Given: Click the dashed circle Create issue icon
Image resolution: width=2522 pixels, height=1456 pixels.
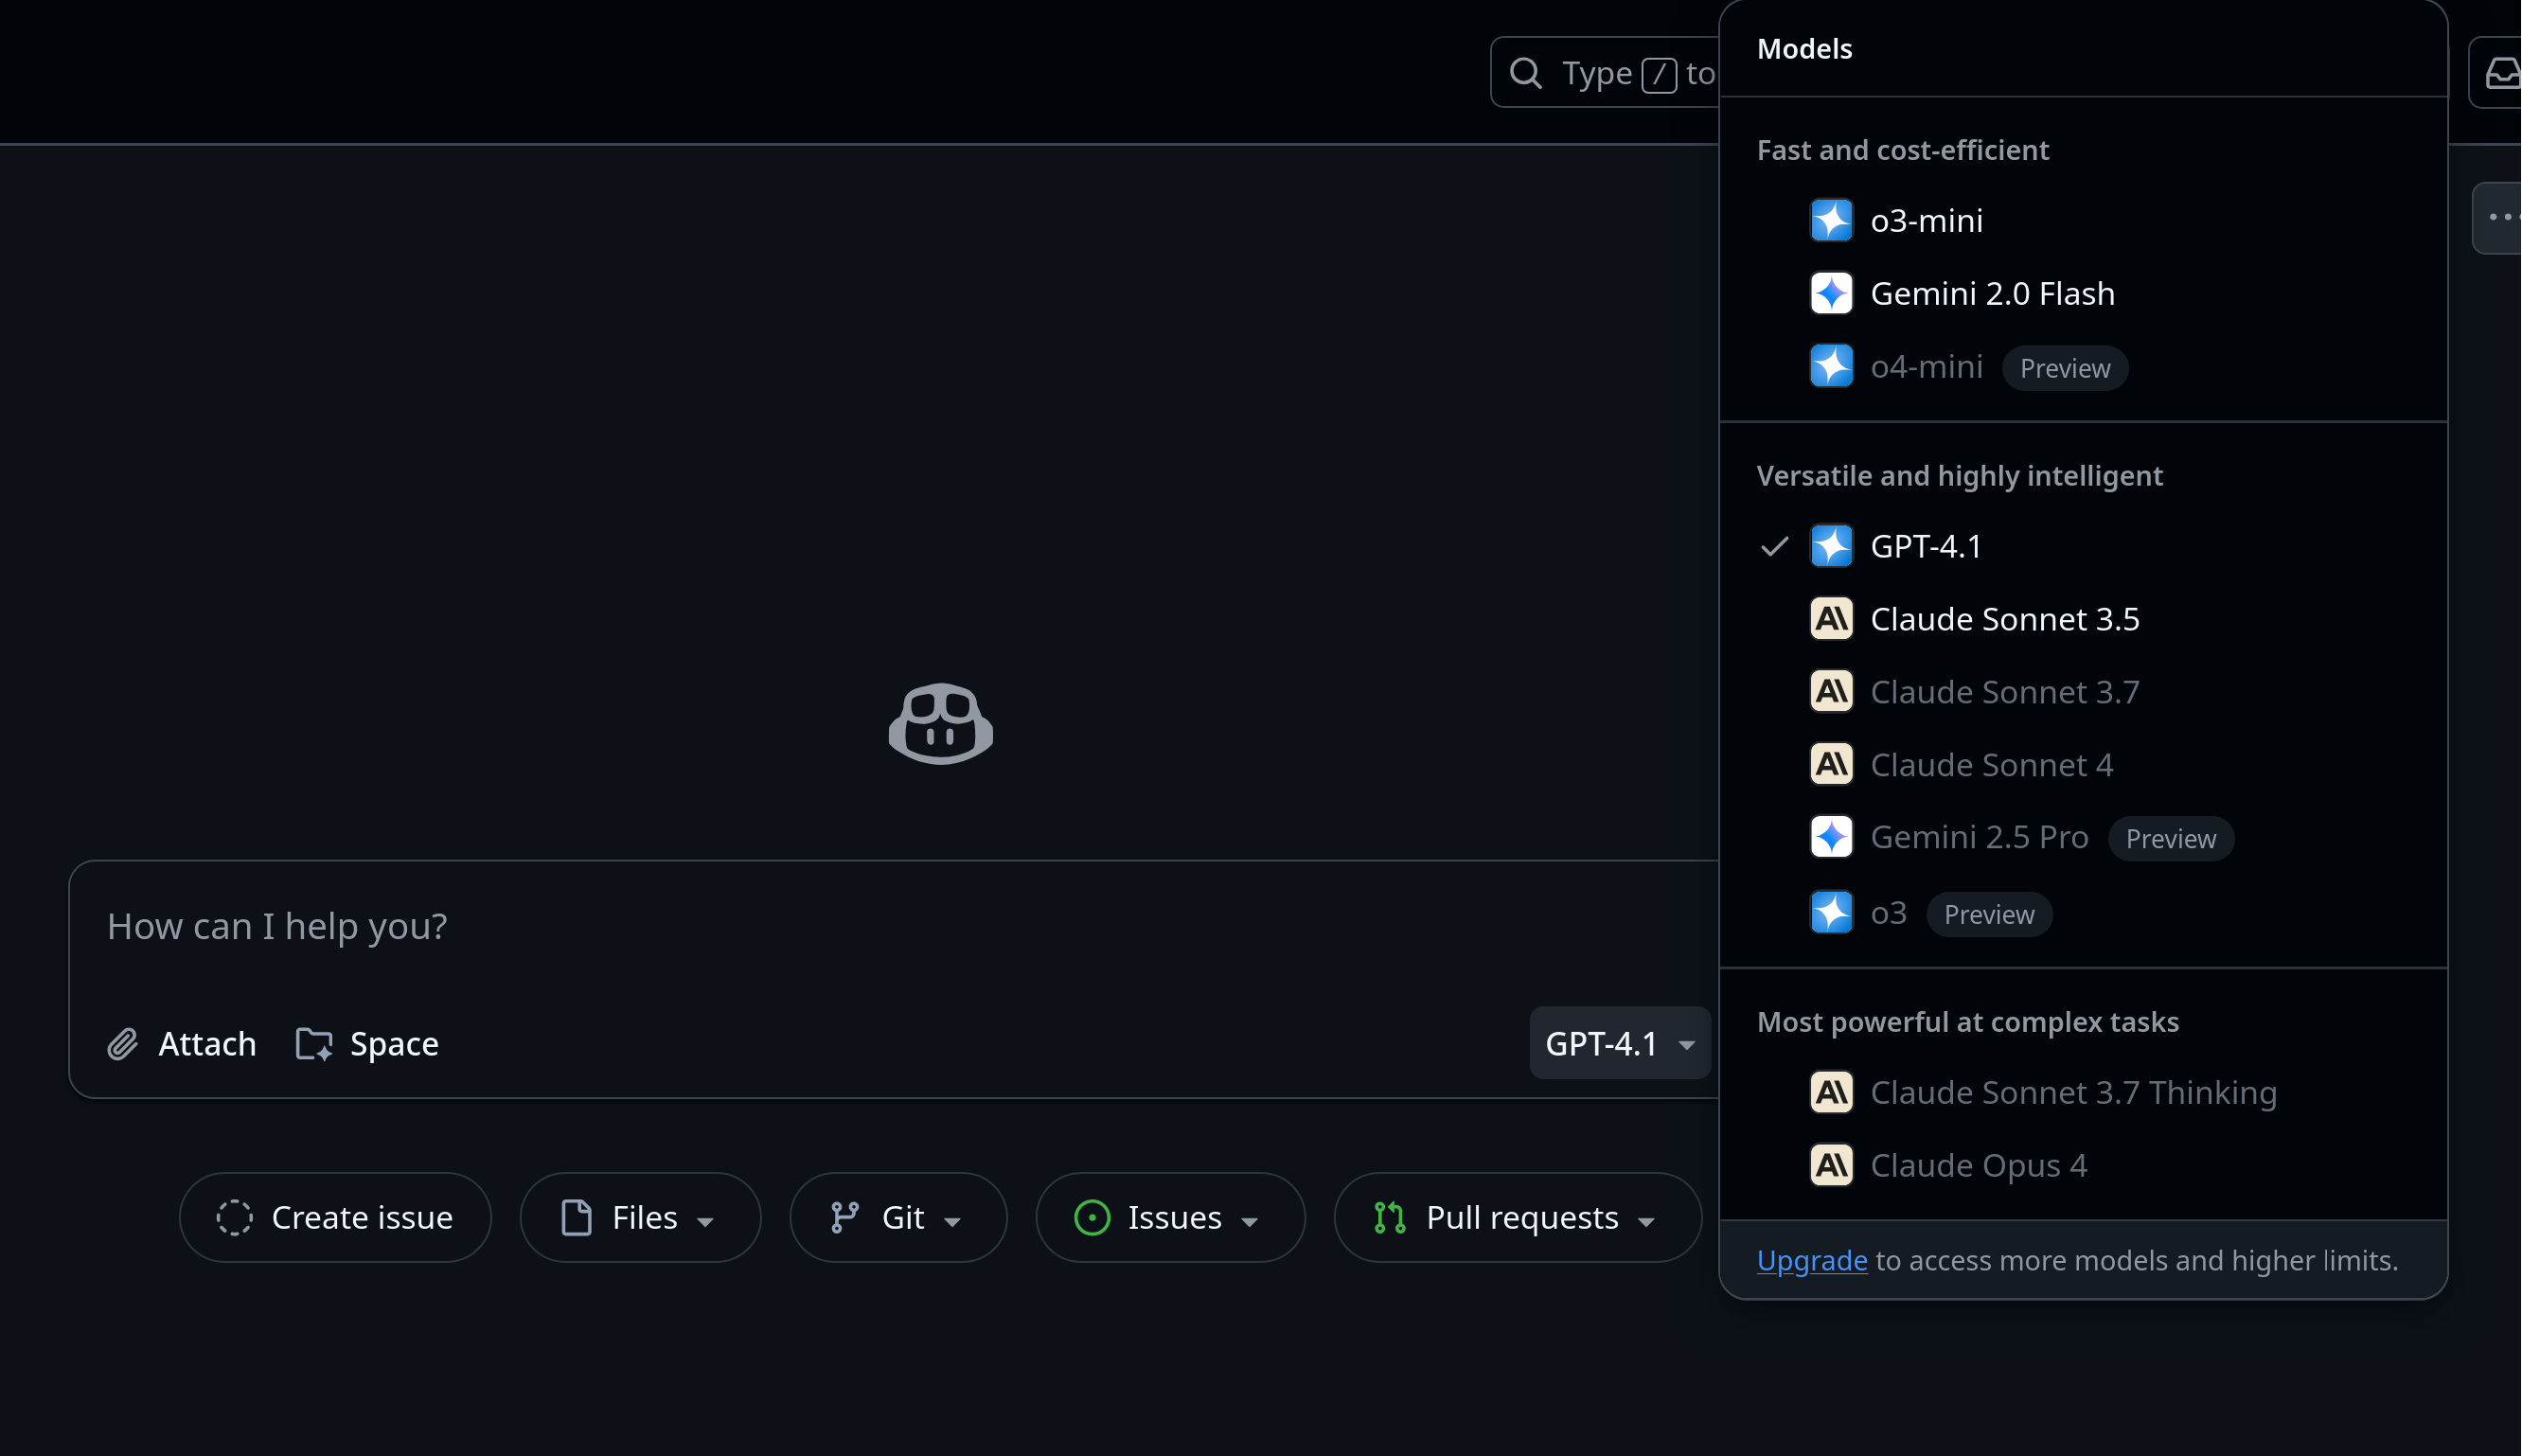Looking at the screenshot, I should (234, 1218).
